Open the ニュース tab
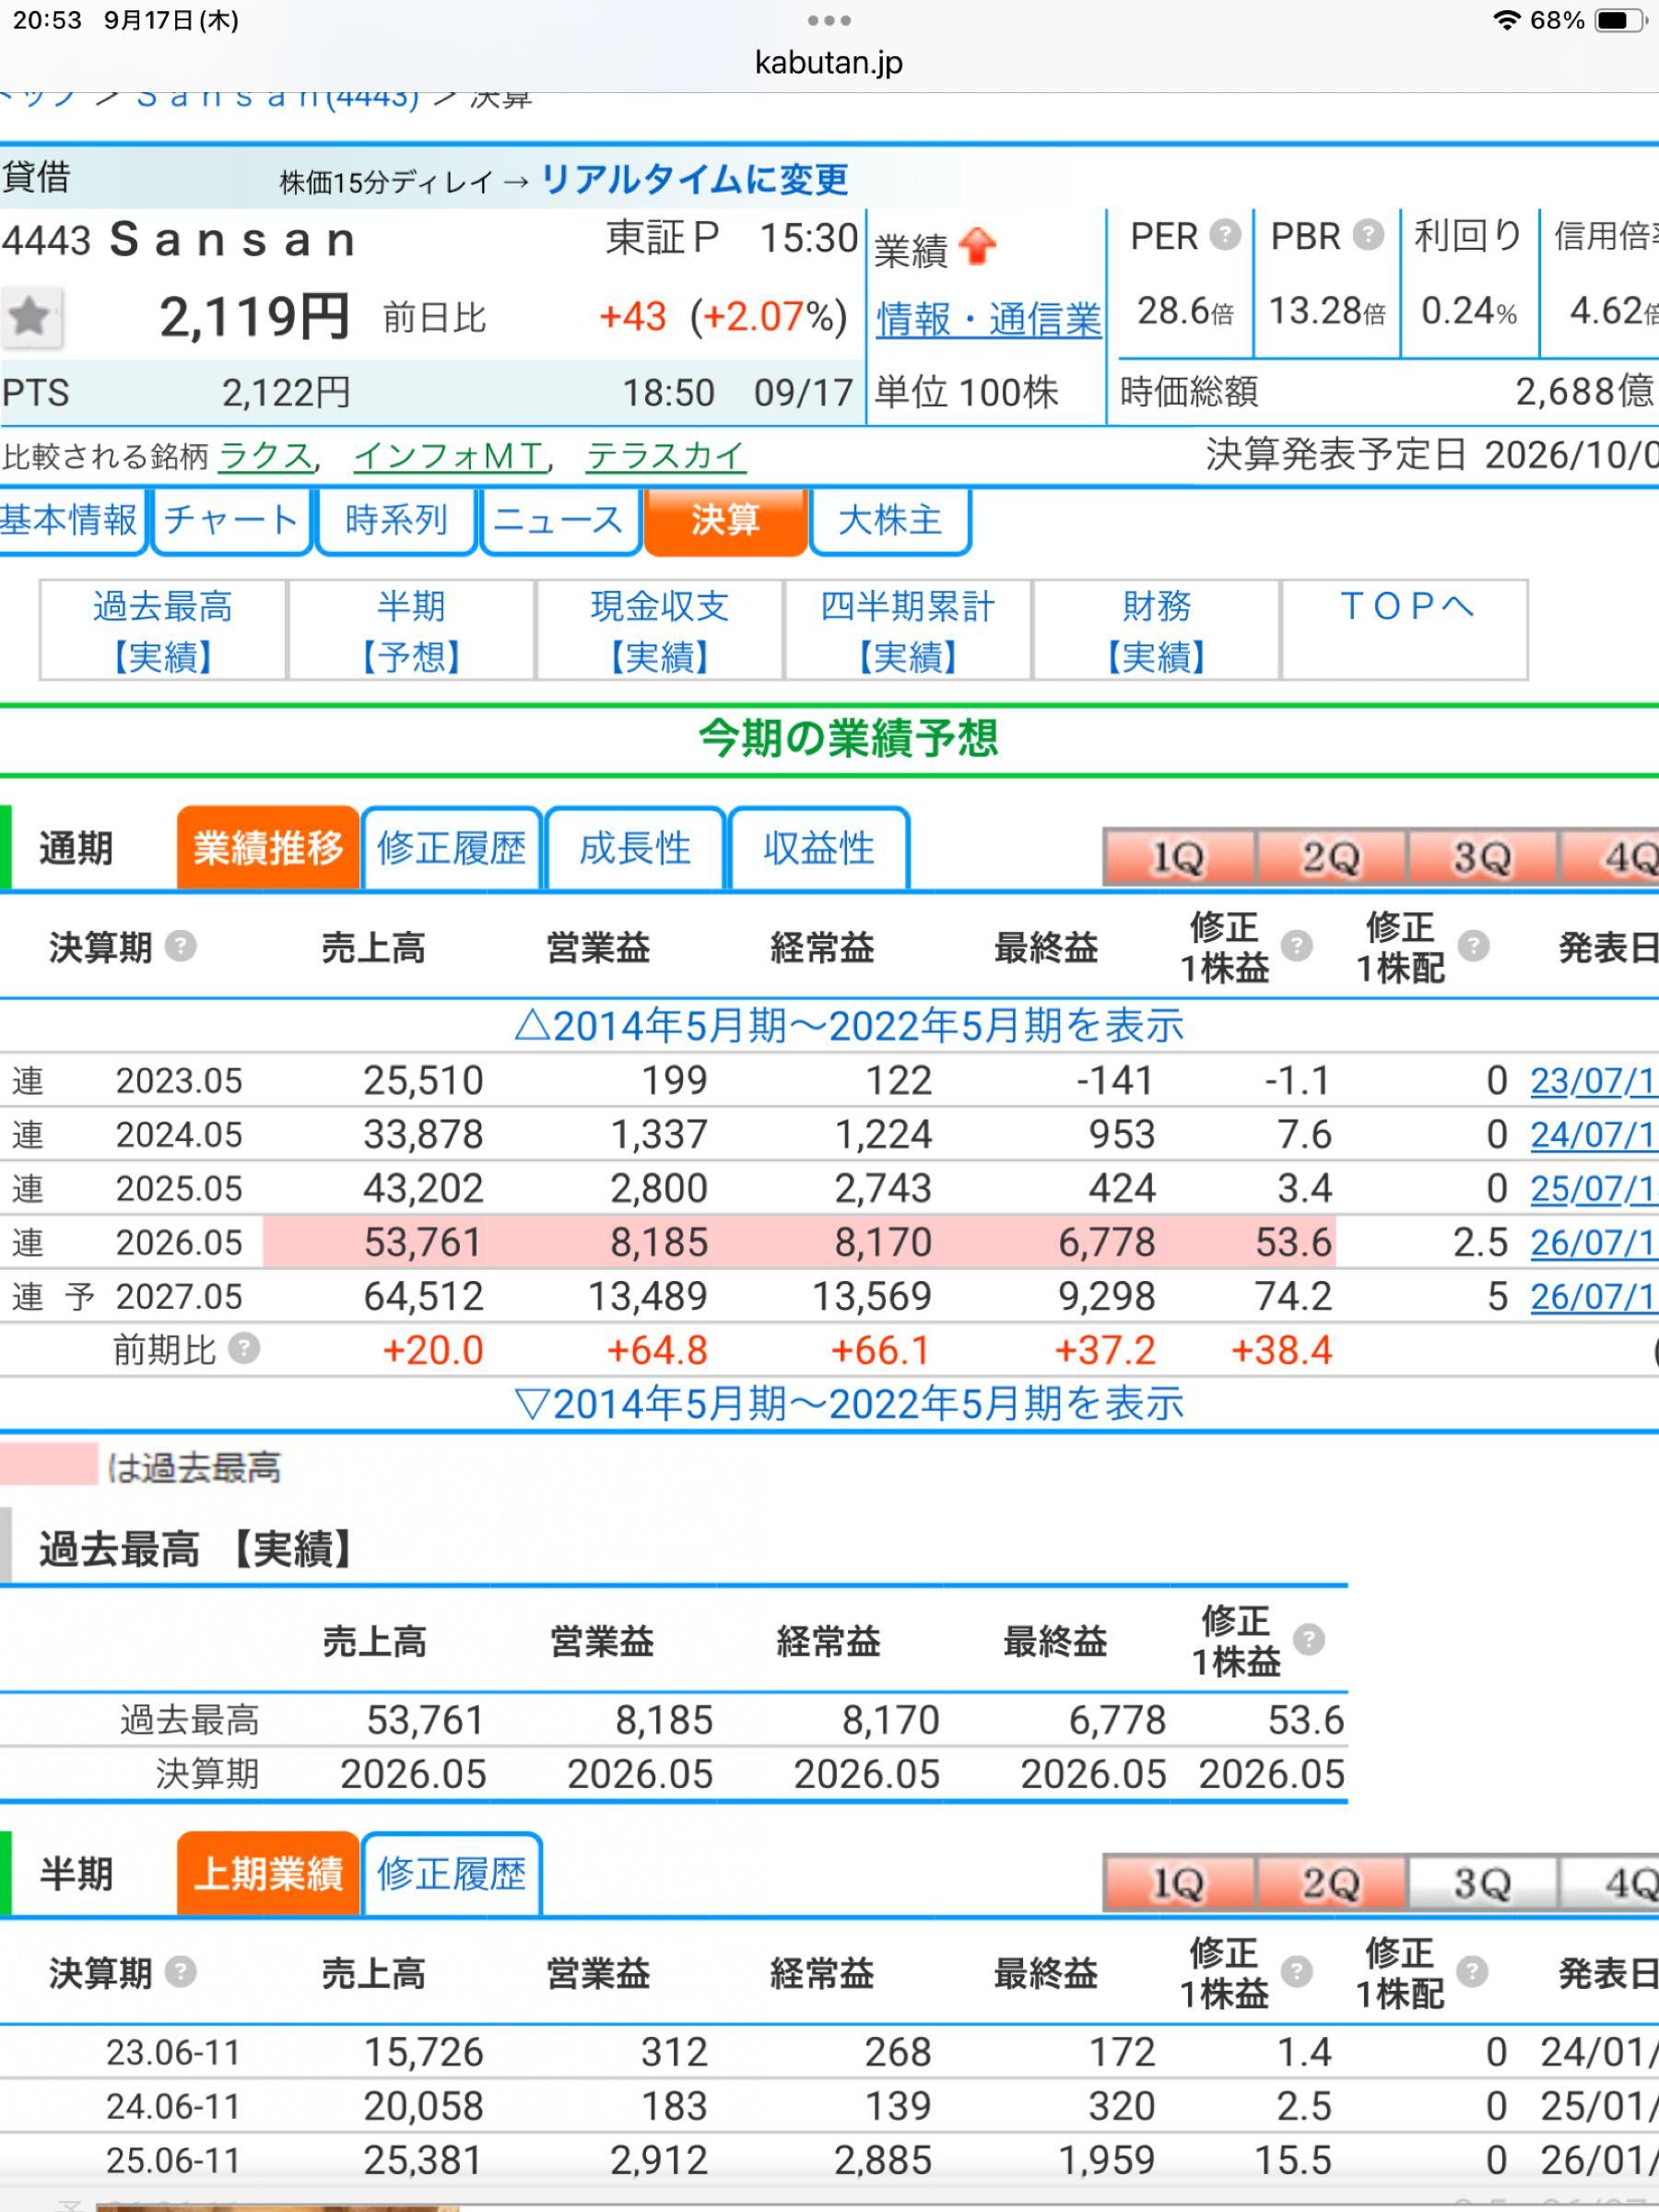 pos(559,520)
